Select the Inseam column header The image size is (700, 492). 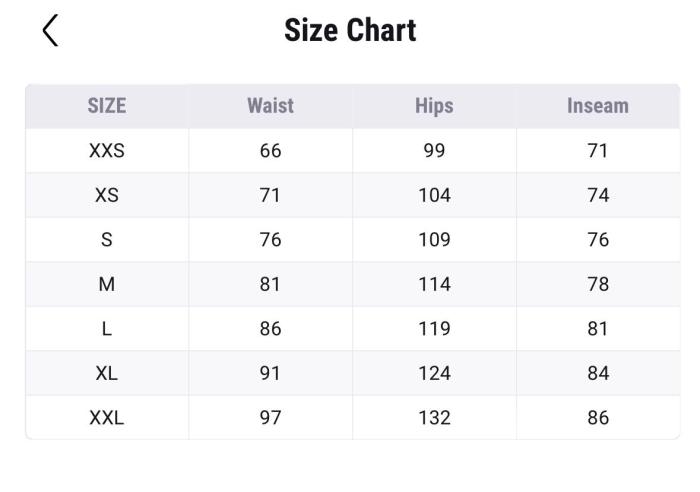(598, 106)
